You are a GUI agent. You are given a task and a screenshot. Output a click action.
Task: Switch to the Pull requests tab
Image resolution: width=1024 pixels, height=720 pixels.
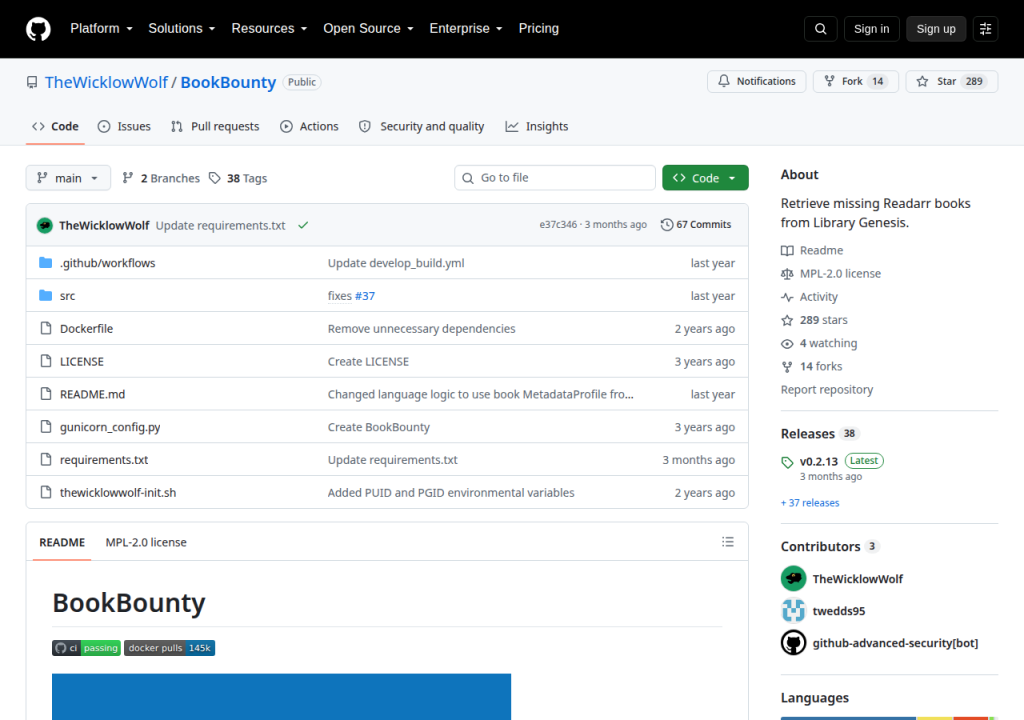pyautogui.click(x=215, y=126)
